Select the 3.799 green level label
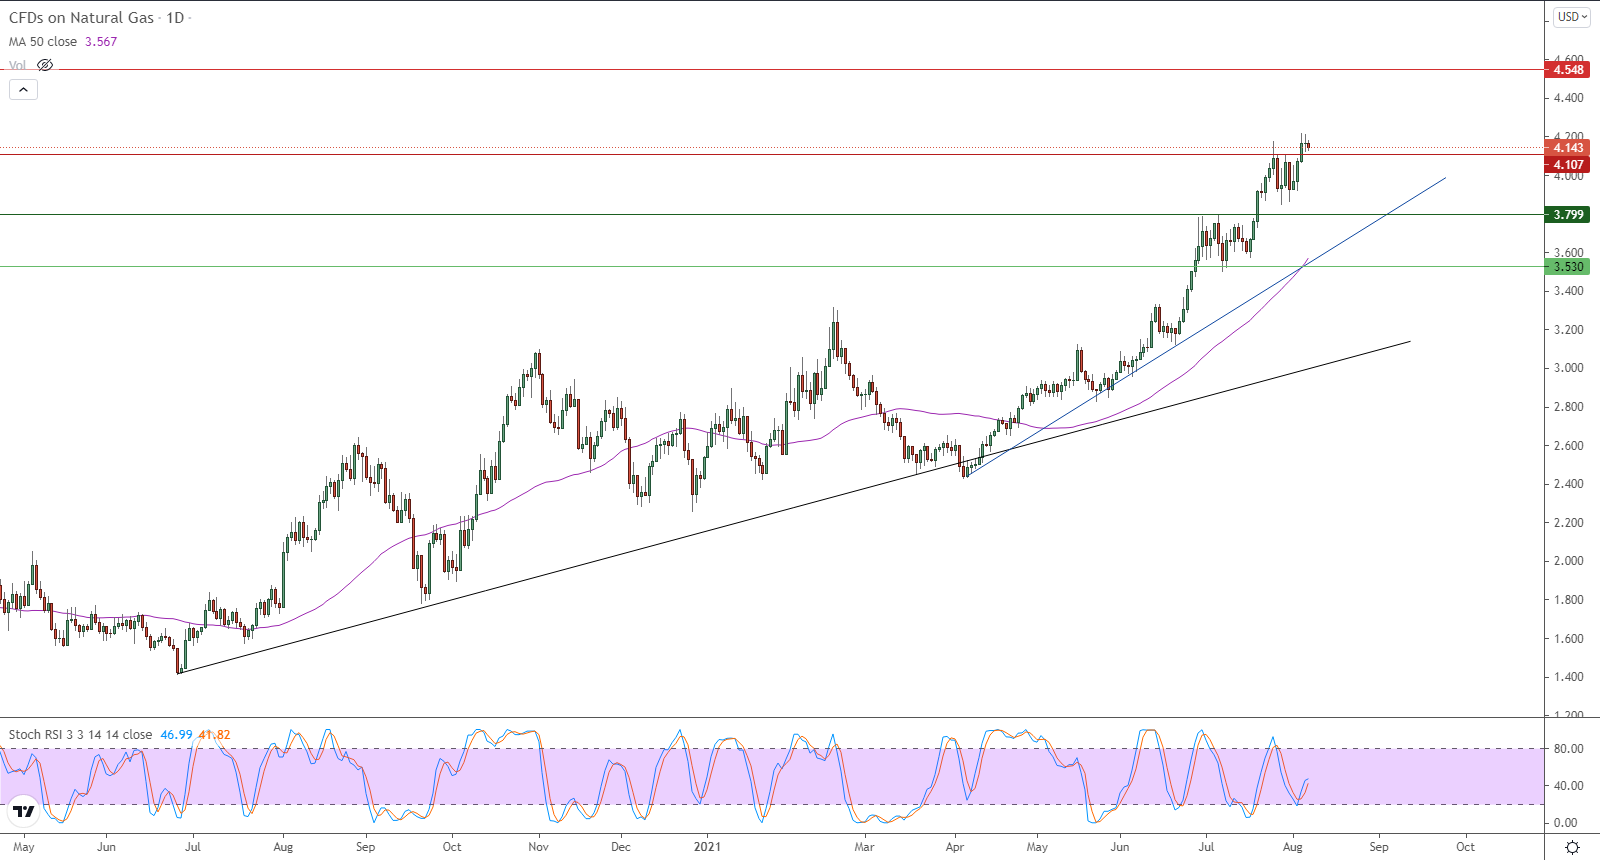The image size is (1600, 860). click(1568, 215)
